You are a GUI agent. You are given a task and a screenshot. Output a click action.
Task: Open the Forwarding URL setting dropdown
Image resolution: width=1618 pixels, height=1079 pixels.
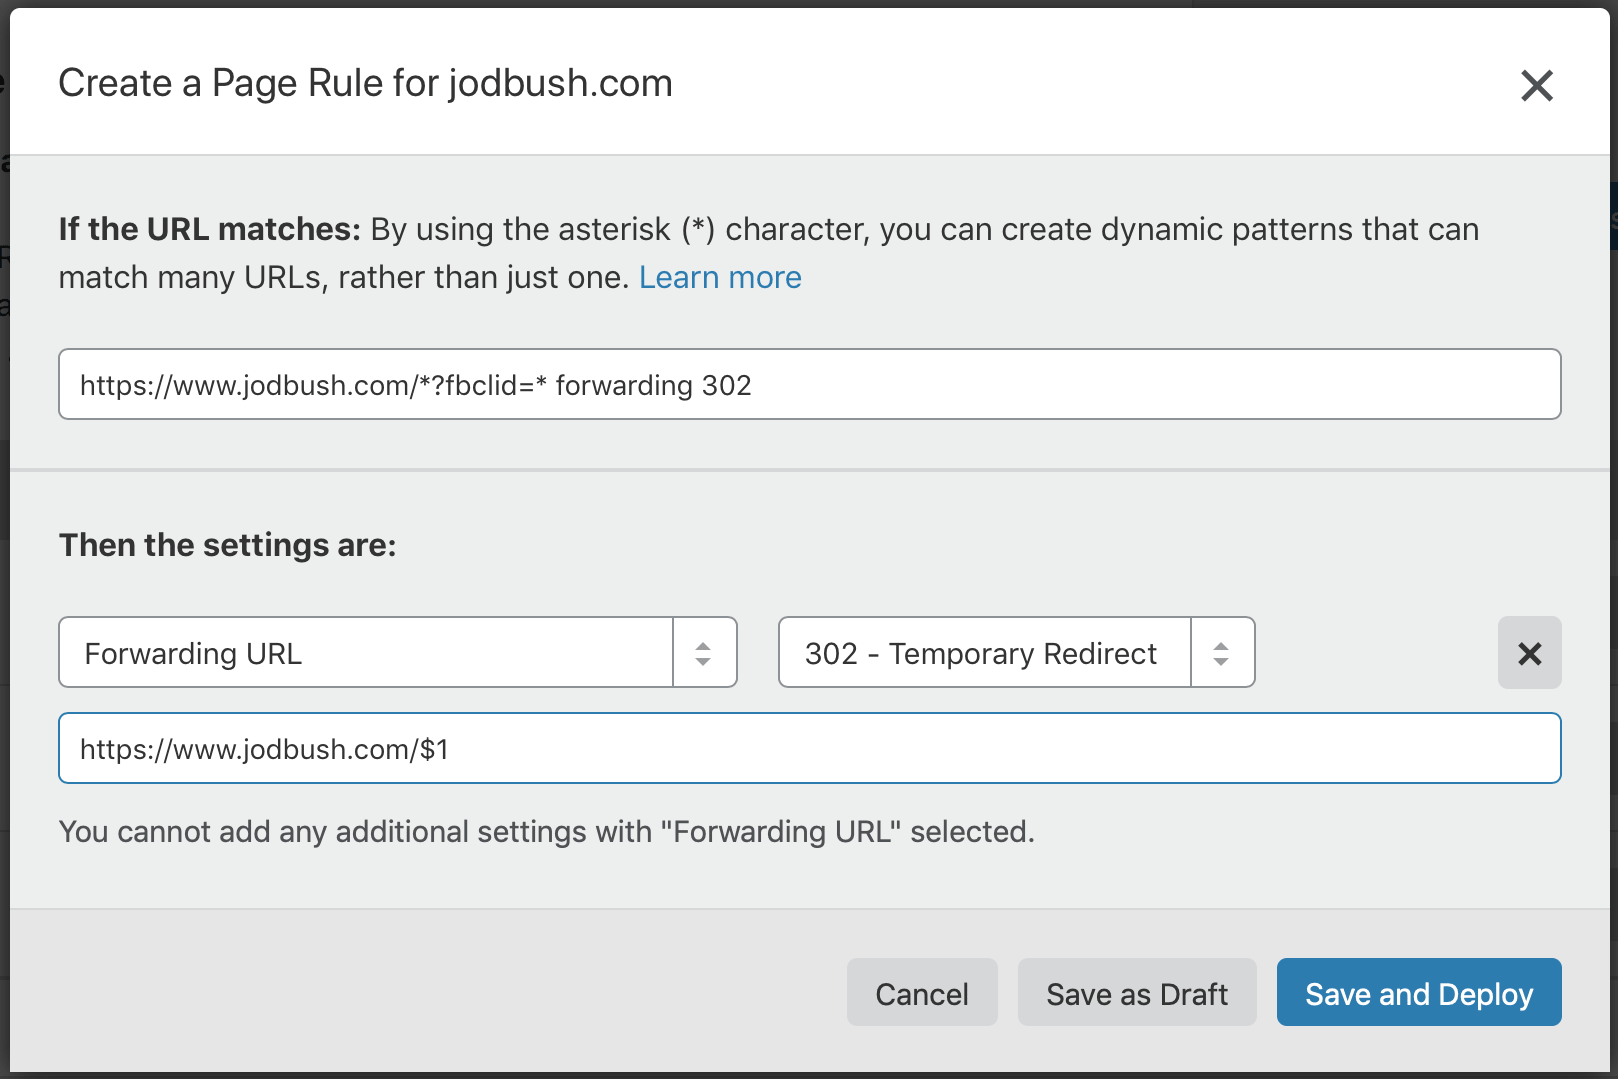(x=366, y=653)
